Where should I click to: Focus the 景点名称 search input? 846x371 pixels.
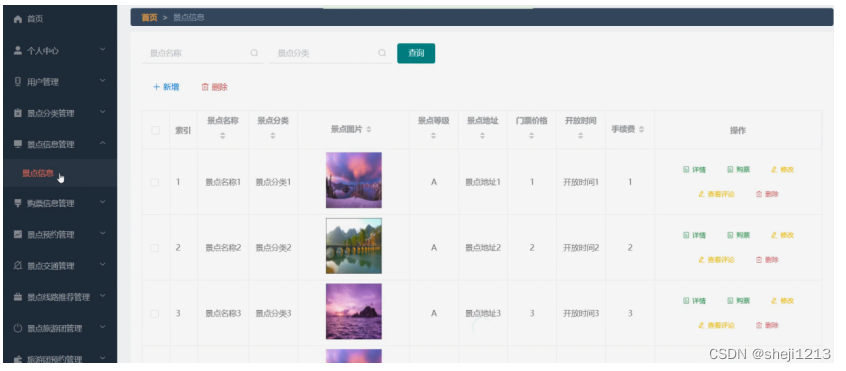click(x=202, y=53)
